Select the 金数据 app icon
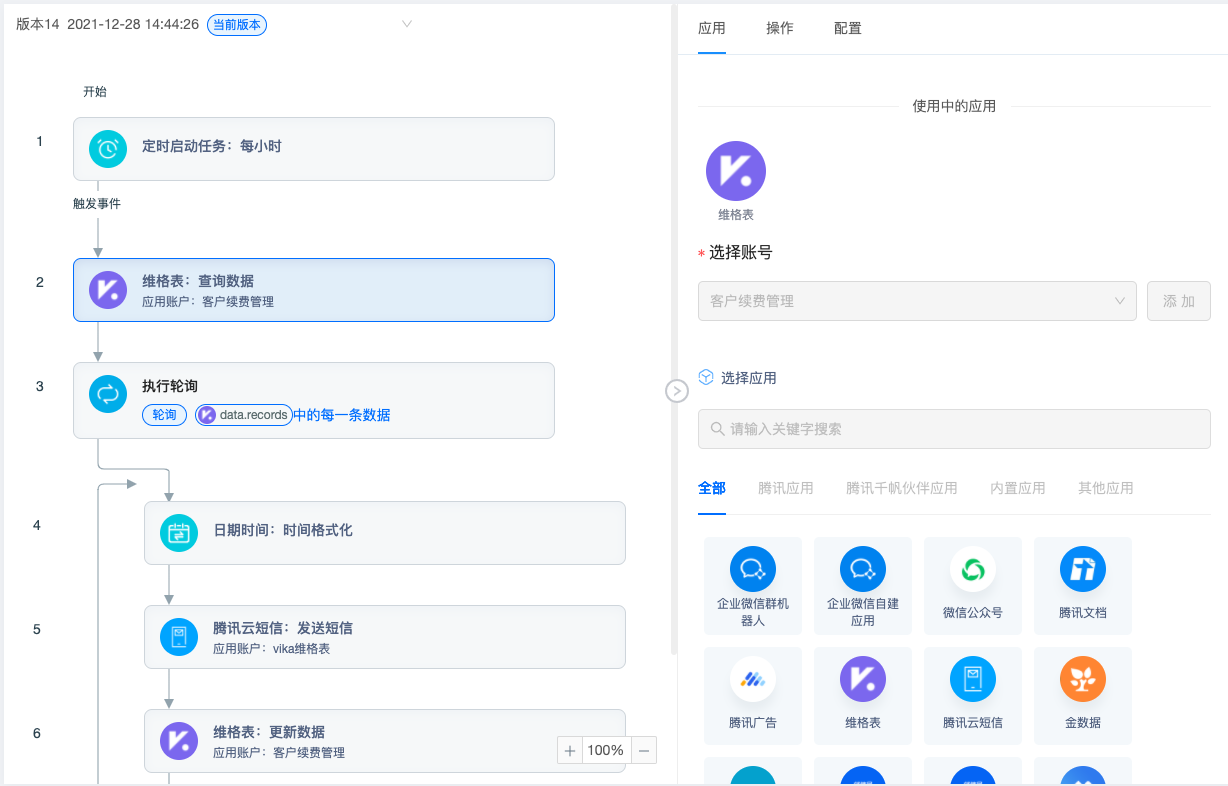 [1083, 679]
